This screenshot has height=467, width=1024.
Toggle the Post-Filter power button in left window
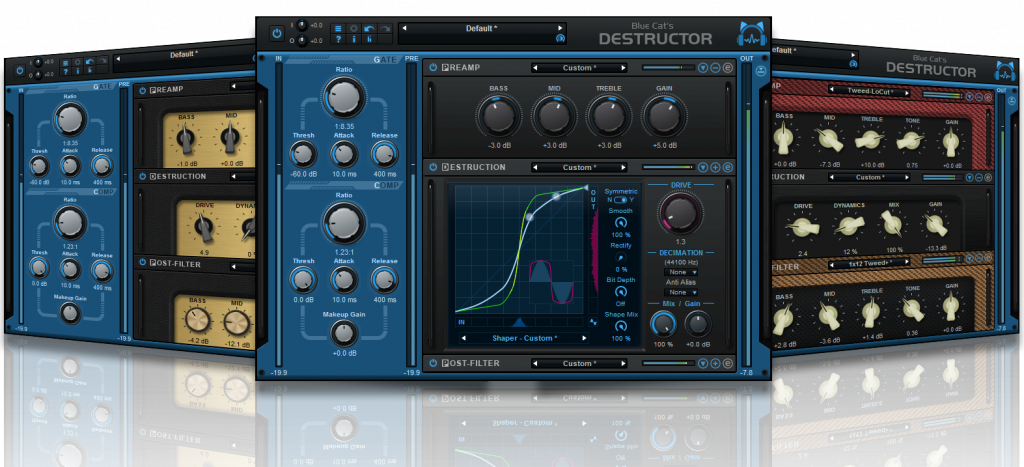coord(142,264)
